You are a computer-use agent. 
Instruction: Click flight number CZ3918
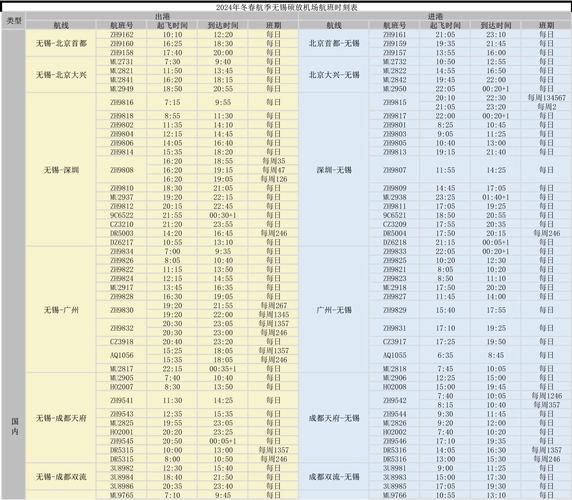coord(121,342)
